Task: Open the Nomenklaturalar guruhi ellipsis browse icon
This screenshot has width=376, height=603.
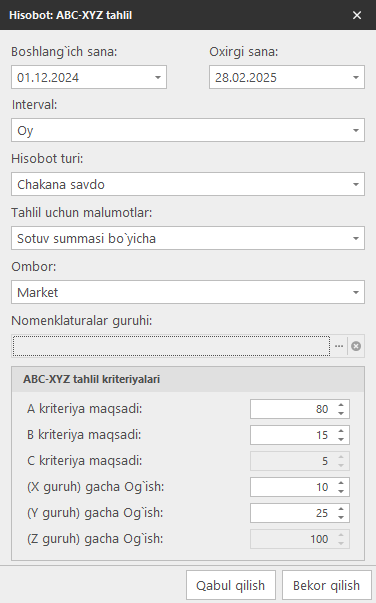Action: 339,346
